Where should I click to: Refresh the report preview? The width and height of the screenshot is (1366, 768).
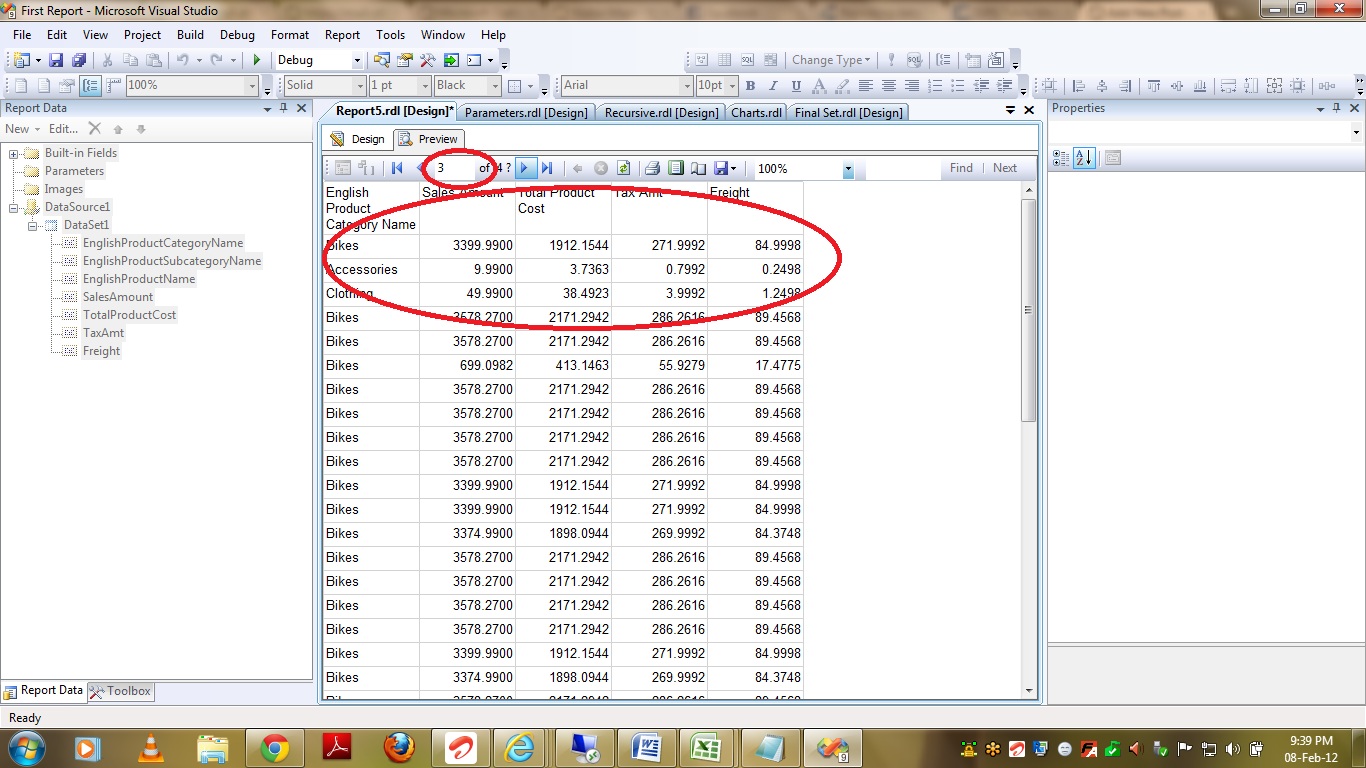pyautogui.click(x=623, y=169)
